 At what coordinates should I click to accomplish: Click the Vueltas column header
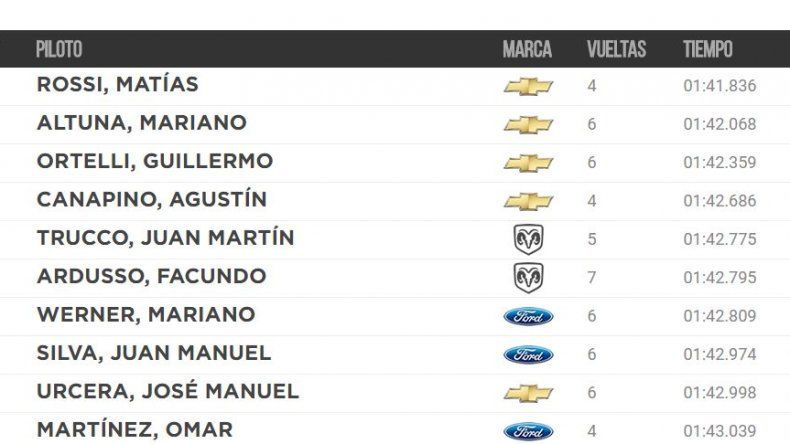tap(616, 49)
